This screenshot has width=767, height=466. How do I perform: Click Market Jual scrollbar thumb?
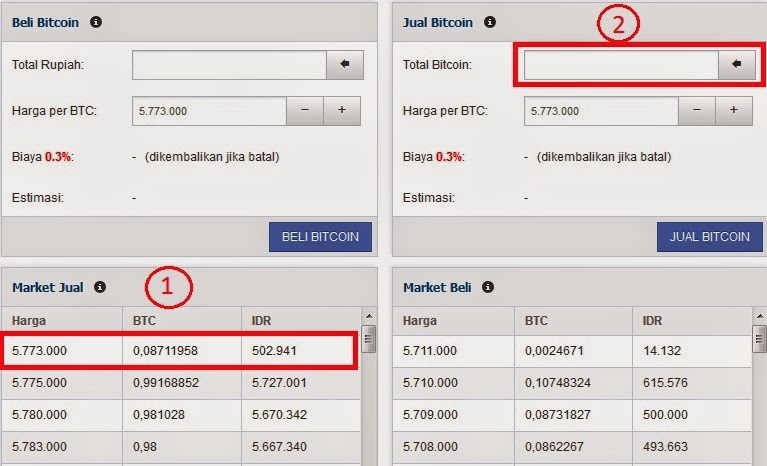tap(369, 338)
